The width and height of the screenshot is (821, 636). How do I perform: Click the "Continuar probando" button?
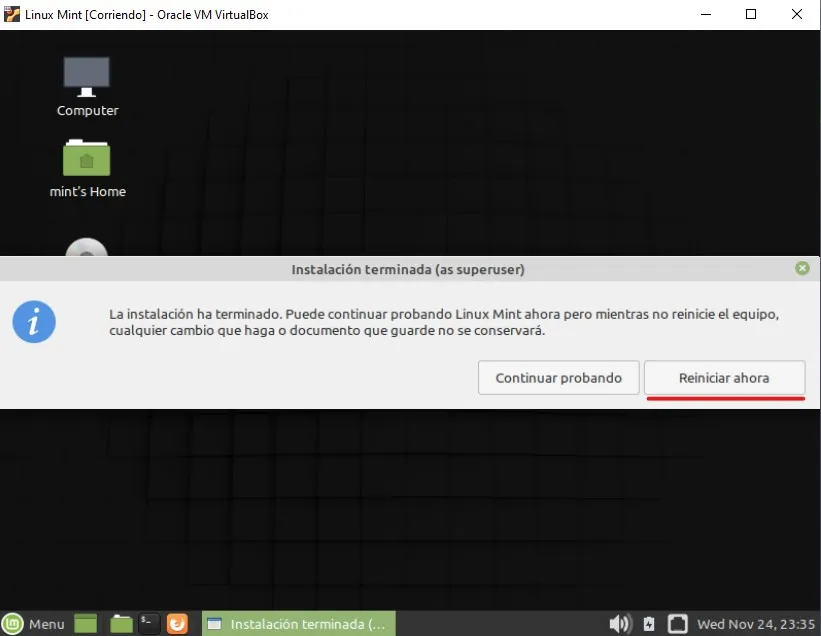coord(558,378)
